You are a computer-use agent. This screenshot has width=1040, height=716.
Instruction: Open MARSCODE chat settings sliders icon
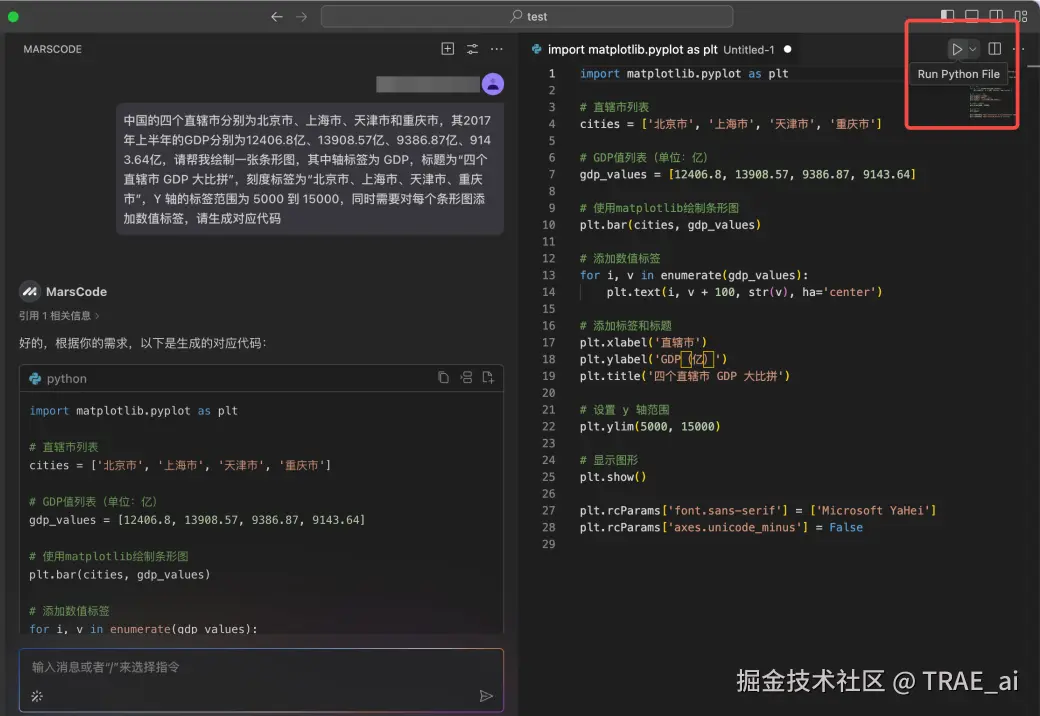[472, 48]
